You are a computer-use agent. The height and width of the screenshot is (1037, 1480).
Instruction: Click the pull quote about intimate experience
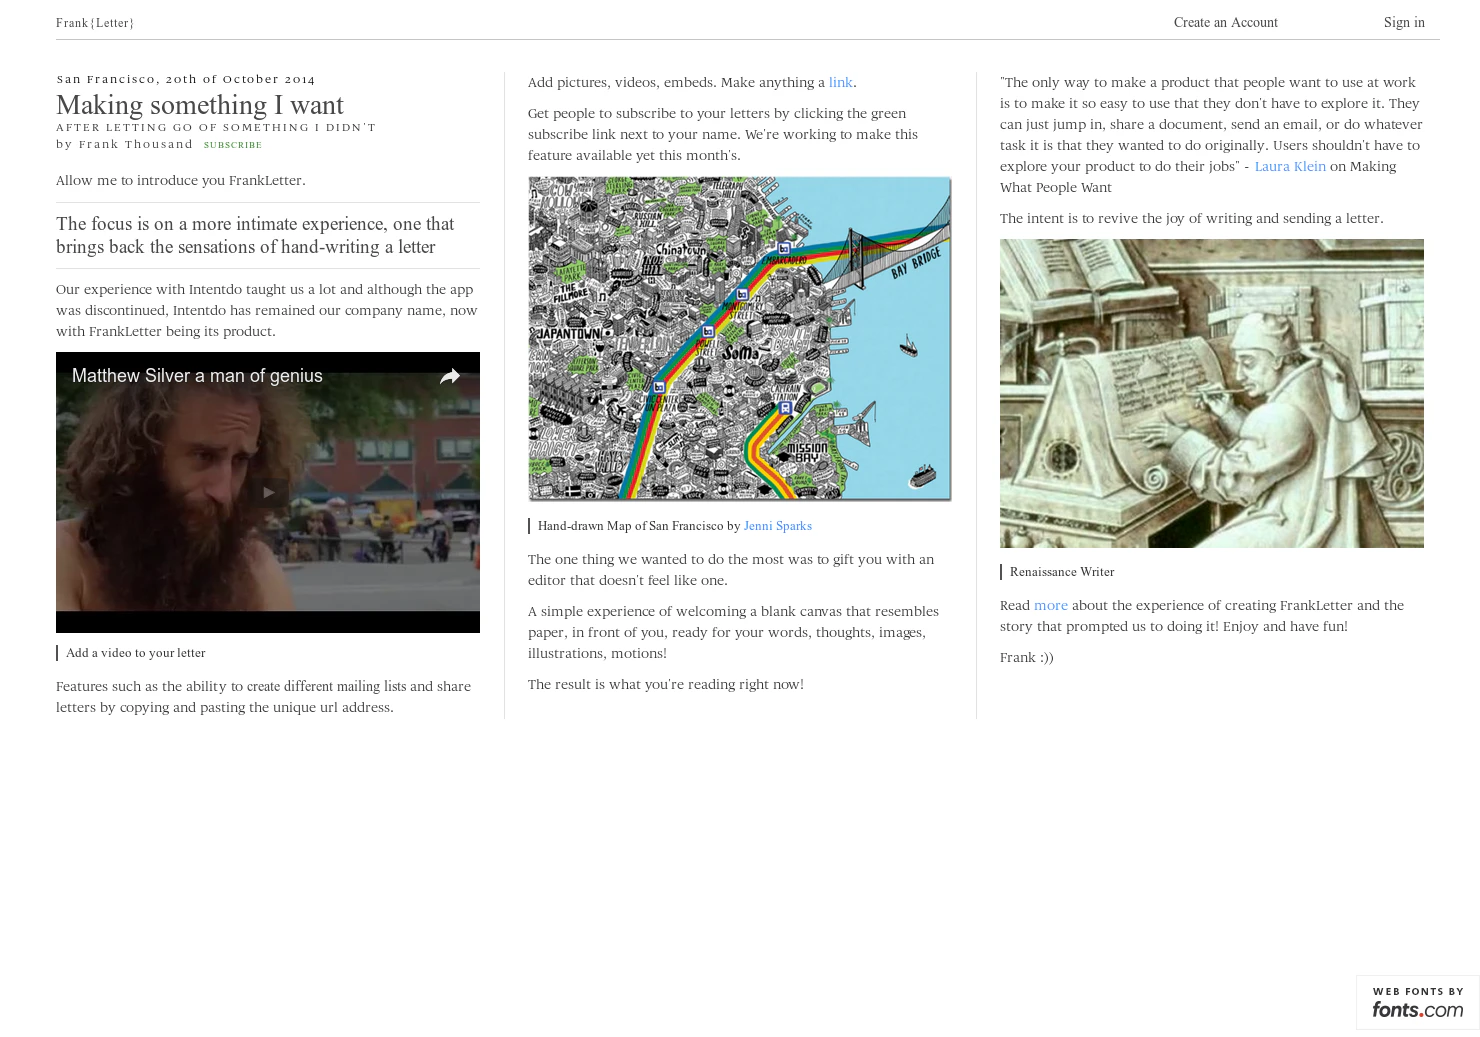click(x=268, y=235)
